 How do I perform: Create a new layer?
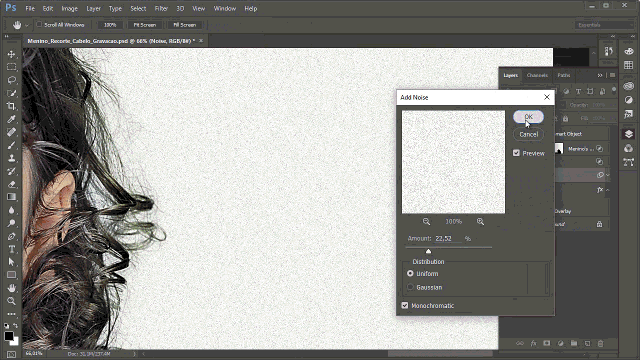(587, 344)
